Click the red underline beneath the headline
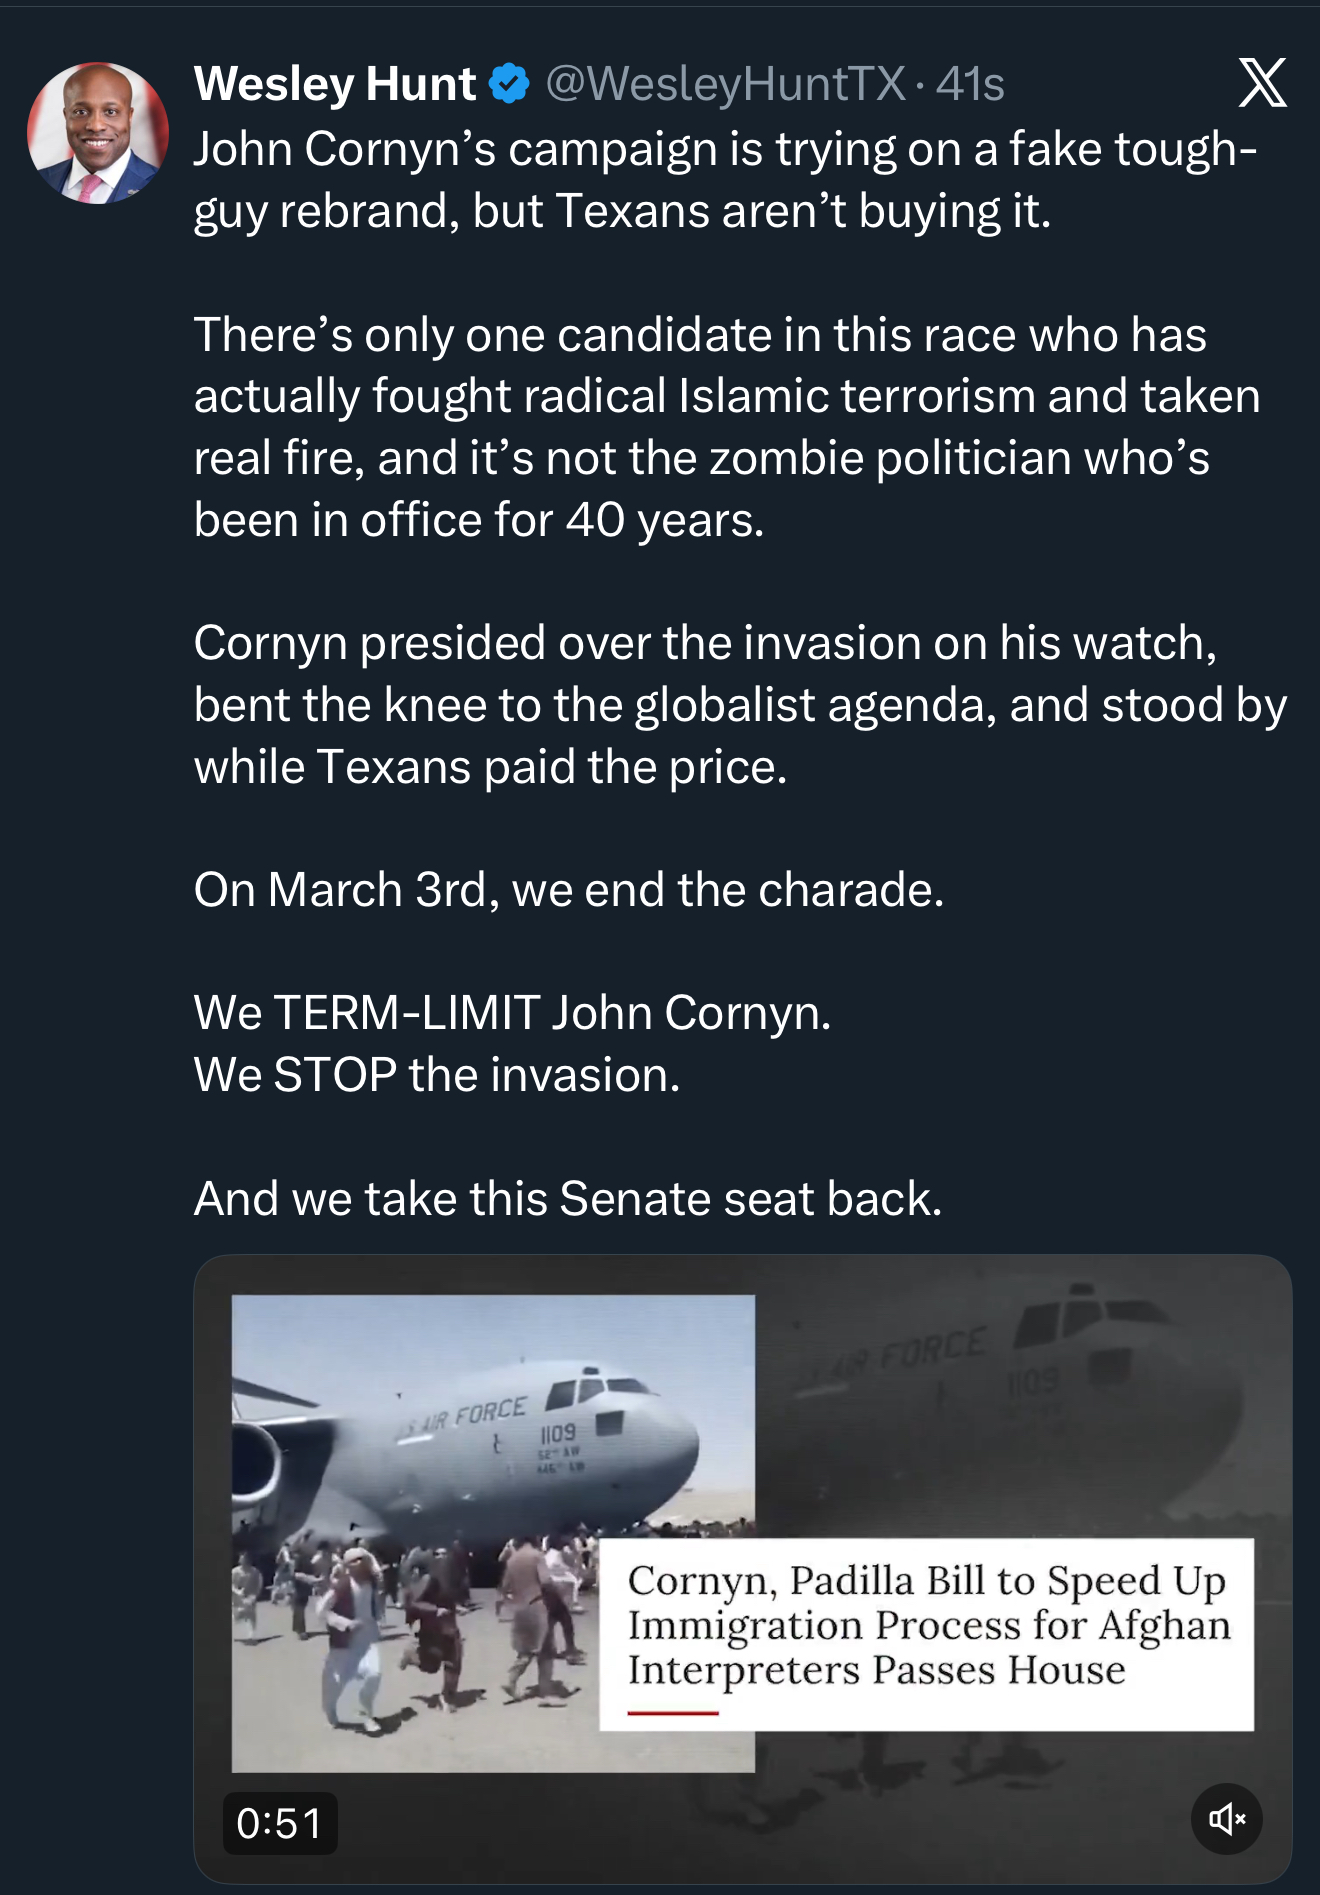 [x=673, y=1712]
